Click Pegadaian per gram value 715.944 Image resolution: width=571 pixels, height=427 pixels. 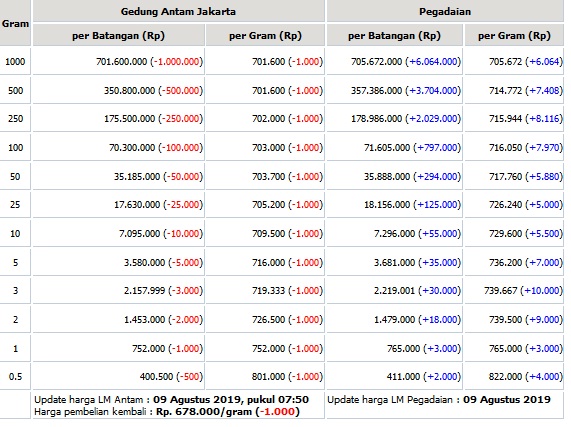505,119
